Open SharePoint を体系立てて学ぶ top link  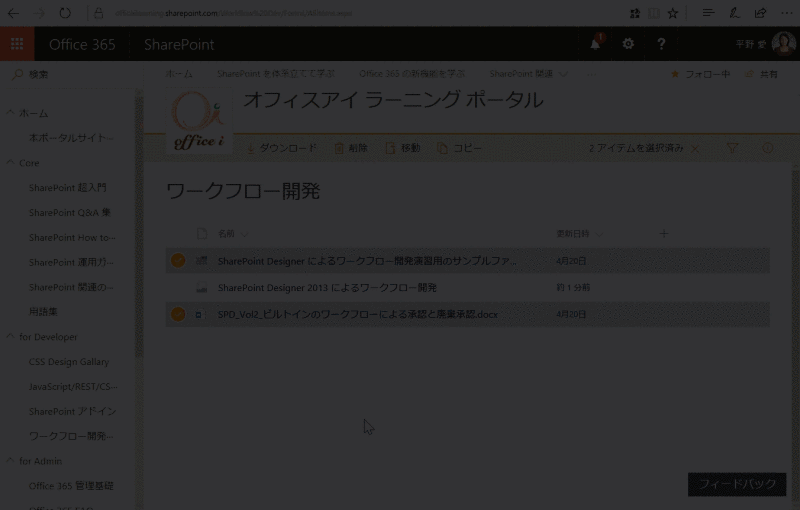point(276,74)
